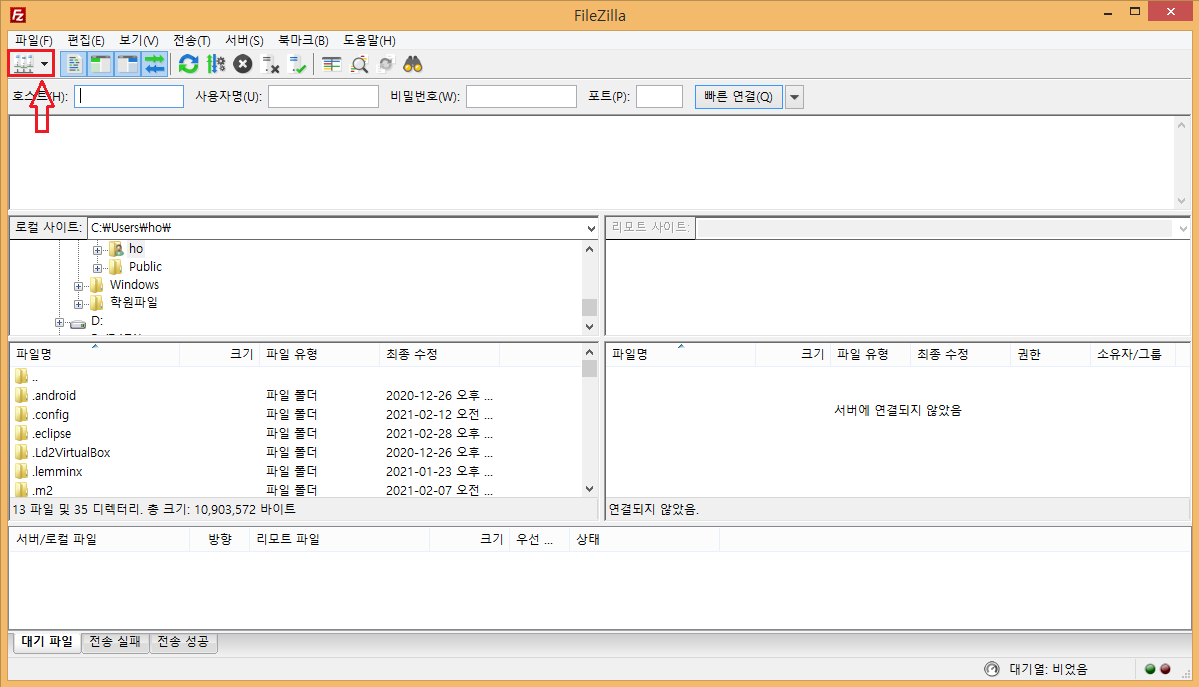This screenshot has width=1199, height=687.
Task: Click the local tree scrollbar up arrow
Action: (590, 249)
